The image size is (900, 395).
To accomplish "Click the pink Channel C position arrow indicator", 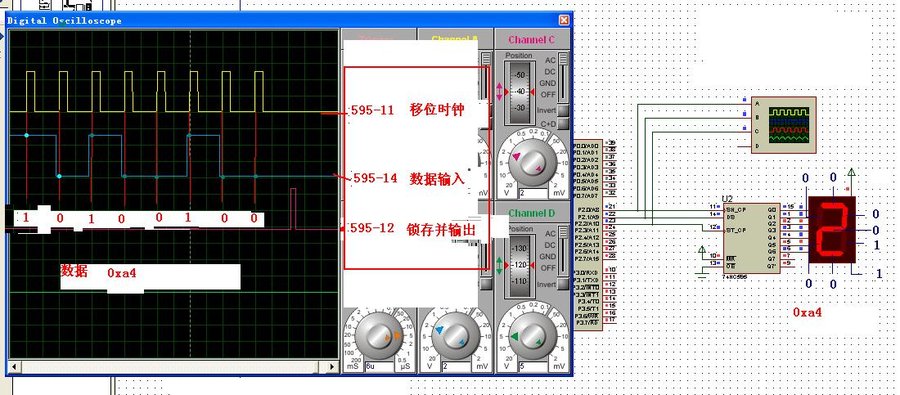I will point(499,92).
